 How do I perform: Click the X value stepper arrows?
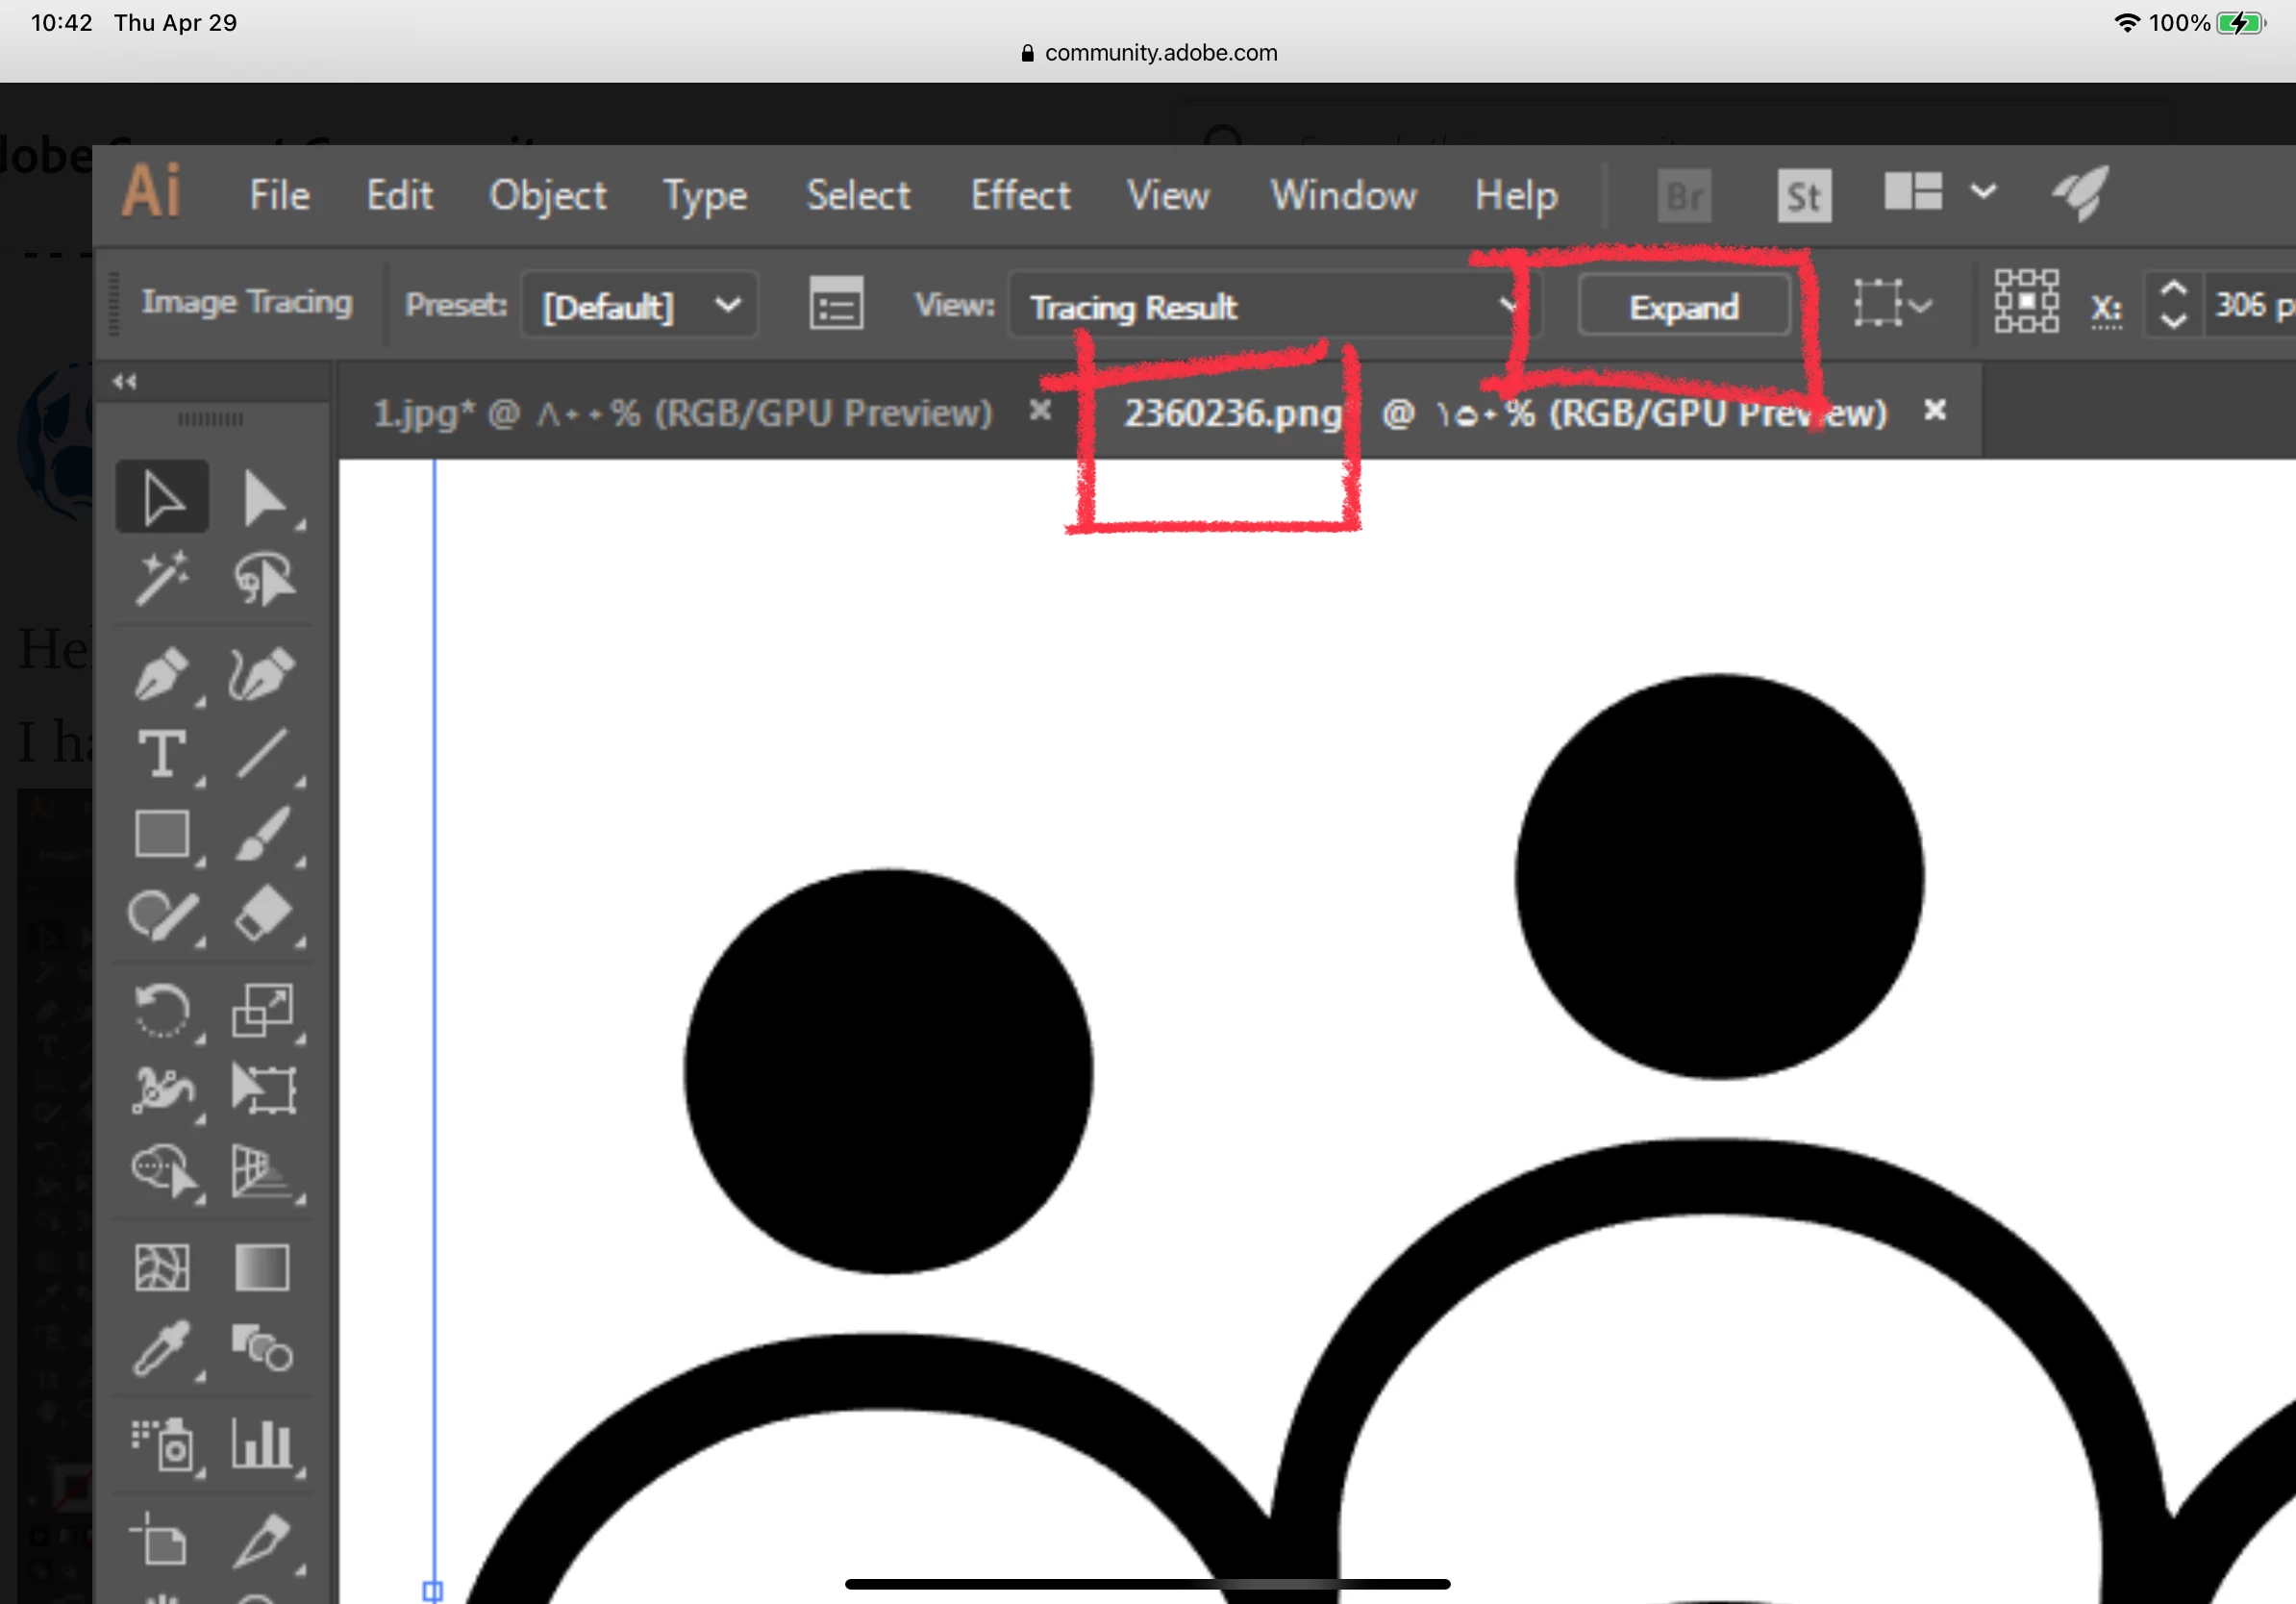(2173, 304)
